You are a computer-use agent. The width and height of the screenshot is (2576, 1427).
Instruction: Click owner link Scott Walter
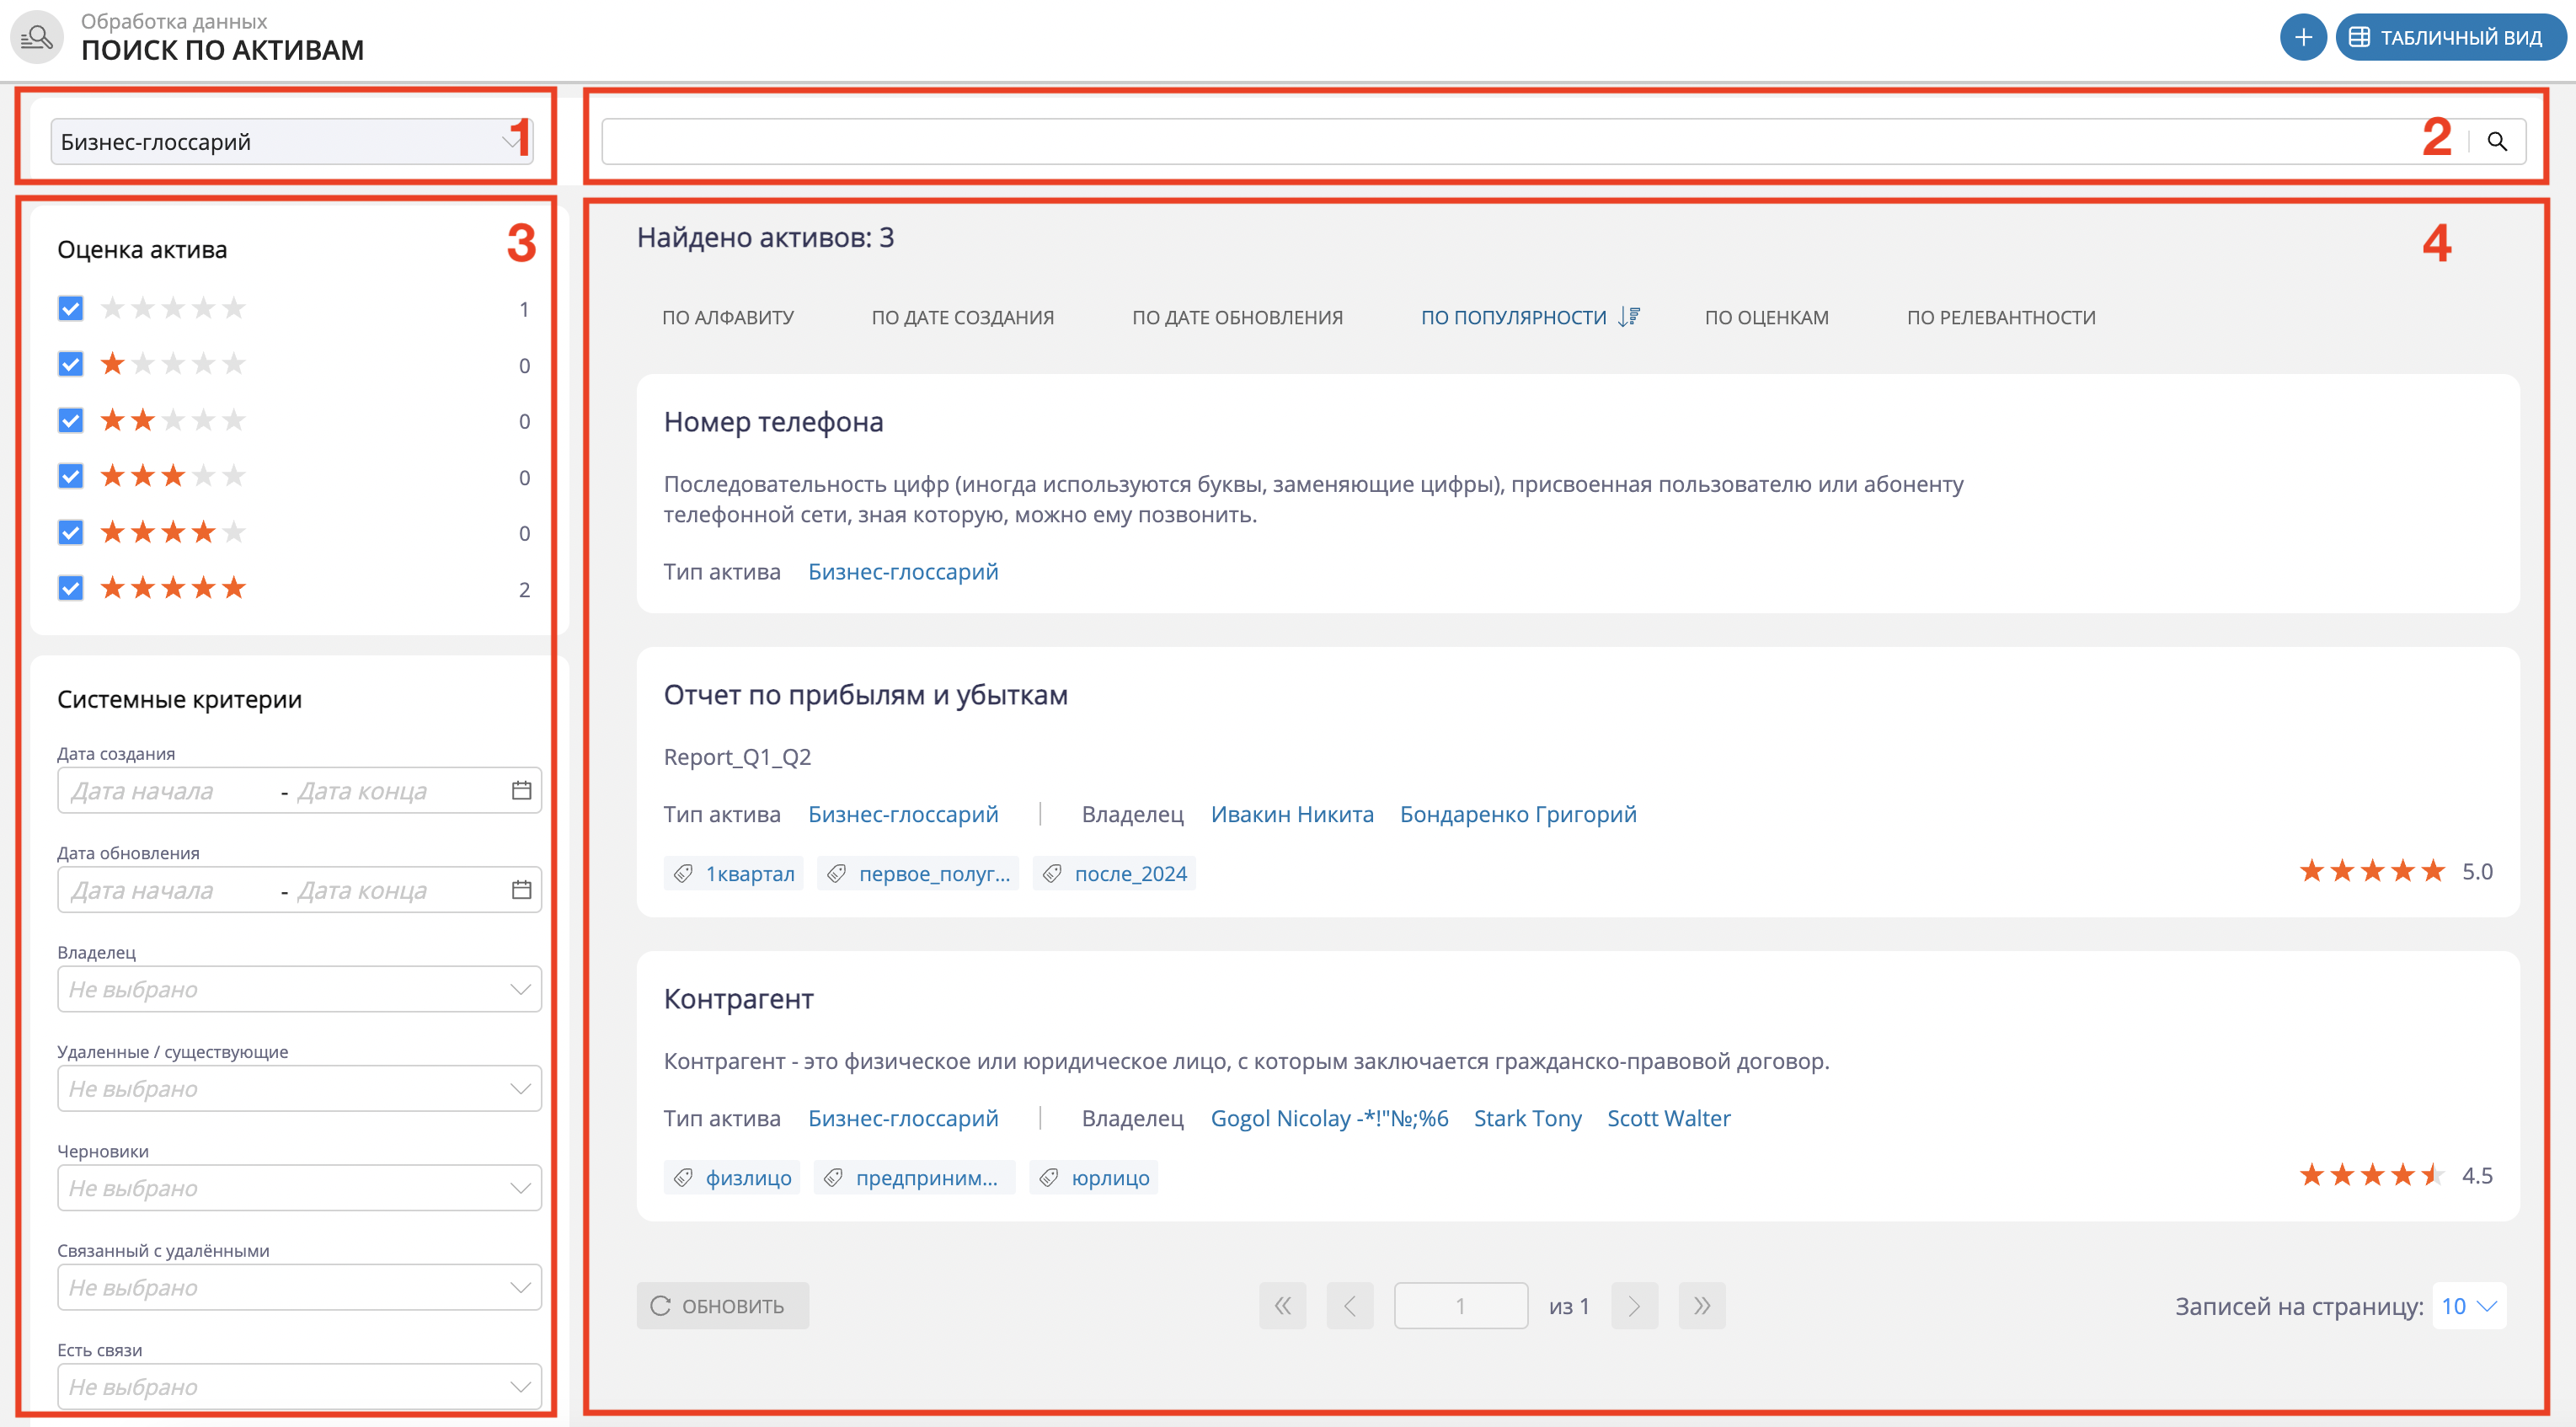point(1668,1118)
